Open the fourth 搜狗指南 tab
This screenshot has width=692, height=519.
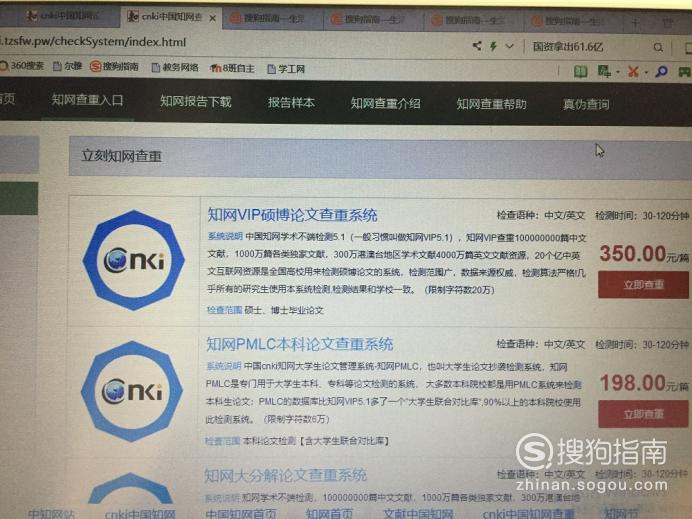(x=574, y=21)
